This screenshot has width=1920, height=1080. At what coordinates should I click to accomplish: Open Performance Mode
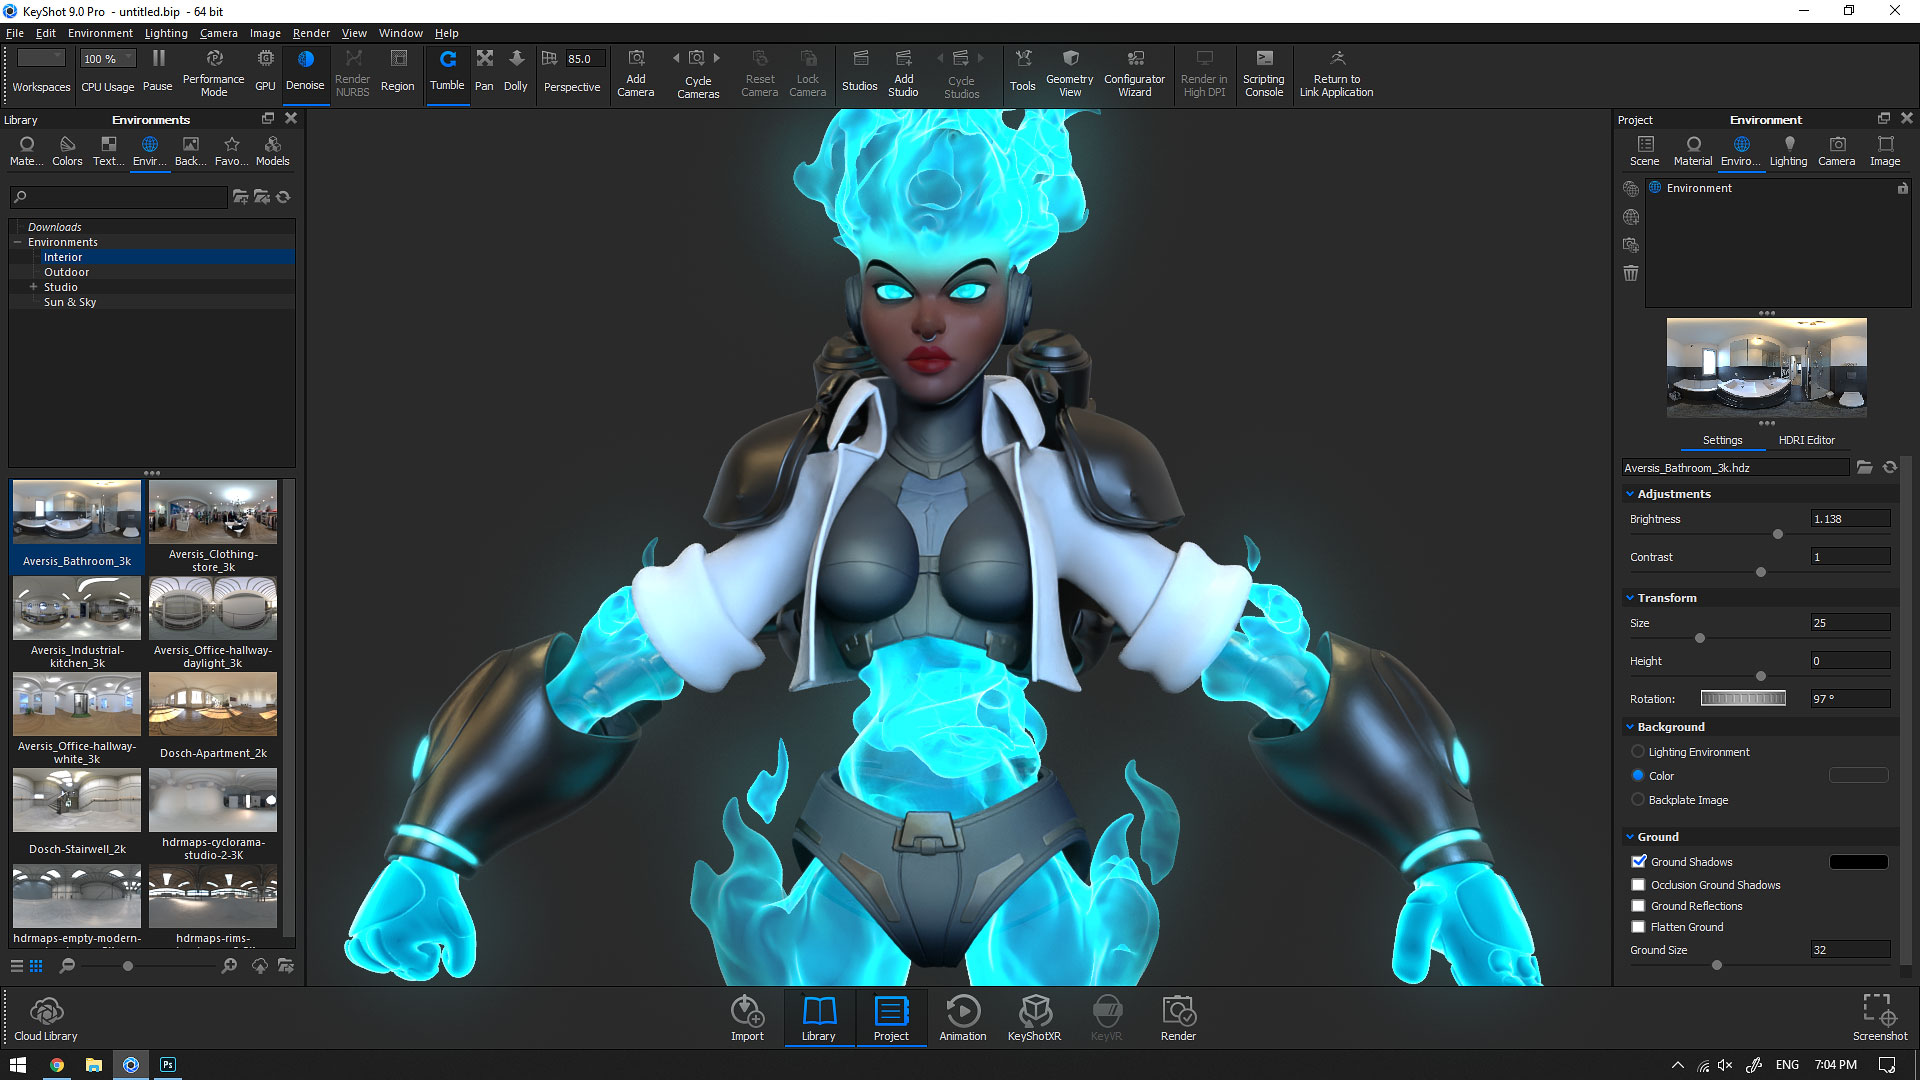tap(214, 72)
